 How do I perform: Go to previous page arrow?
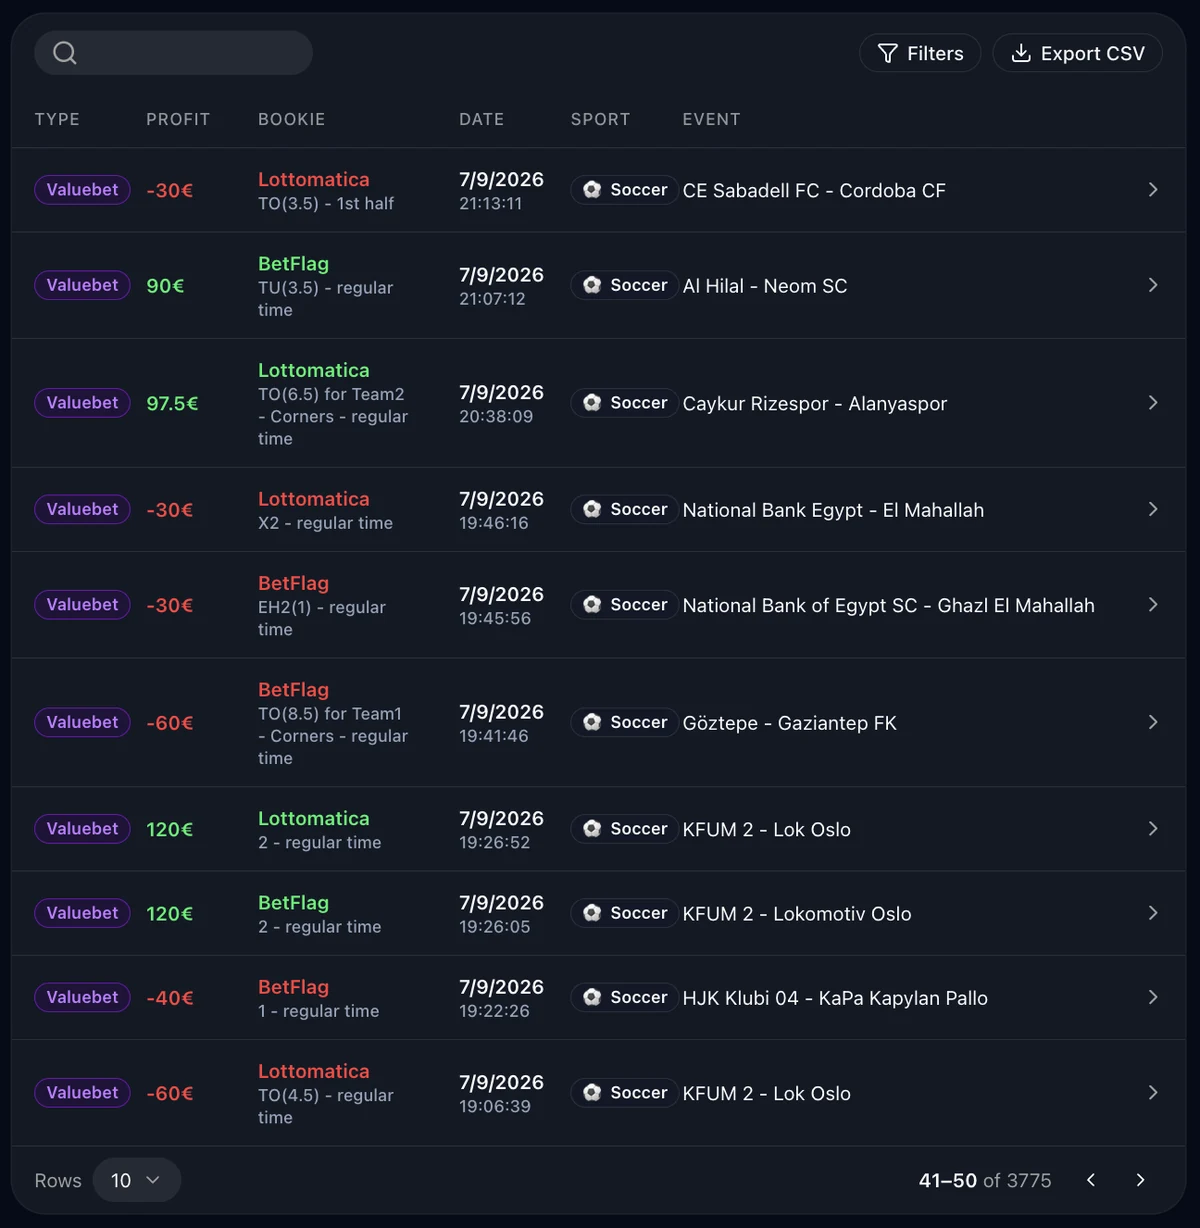pos(1091,1180)
